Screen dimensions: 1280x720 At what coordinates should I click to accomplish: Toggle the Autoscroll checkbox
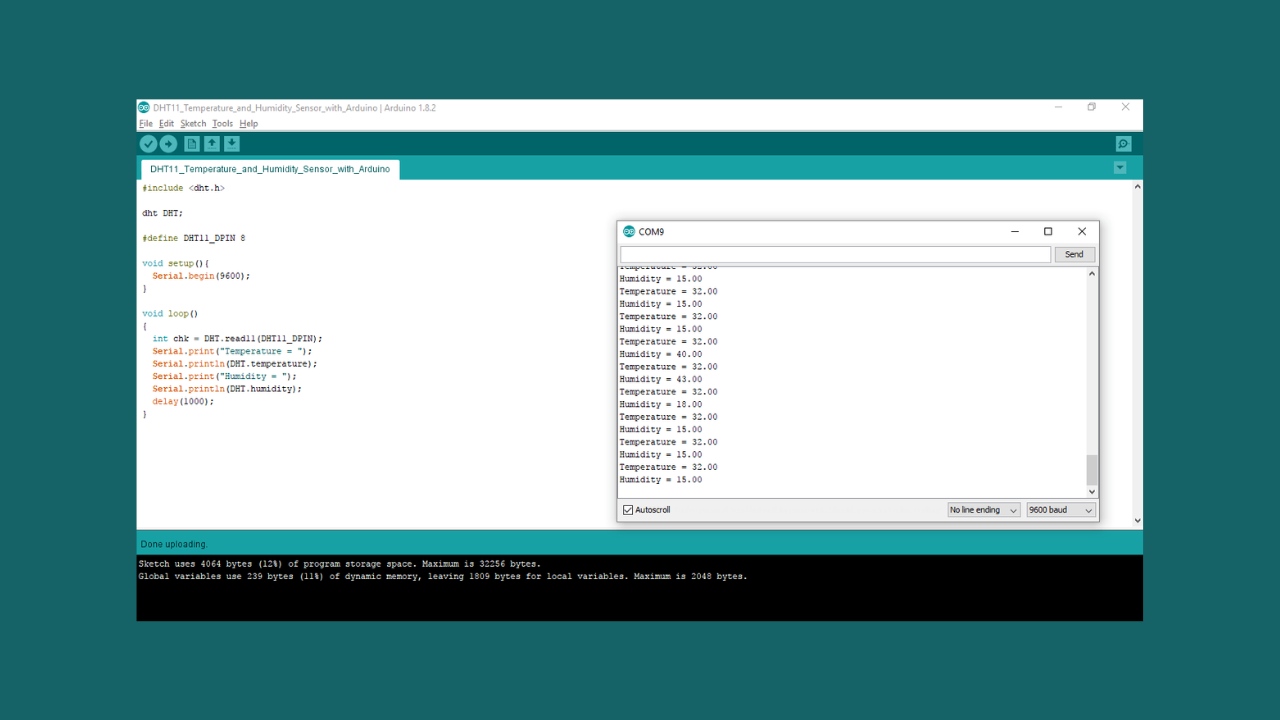[628, 510]
